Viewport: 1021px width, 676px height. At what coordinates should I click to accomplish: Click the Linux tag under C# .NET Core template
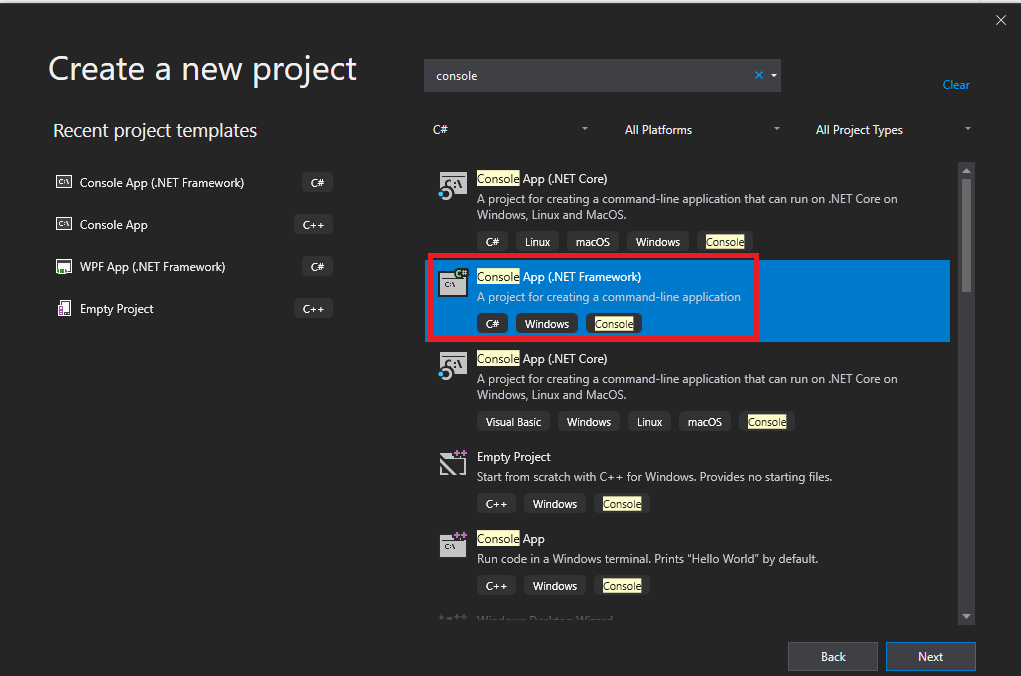click(x=537, y=242)
